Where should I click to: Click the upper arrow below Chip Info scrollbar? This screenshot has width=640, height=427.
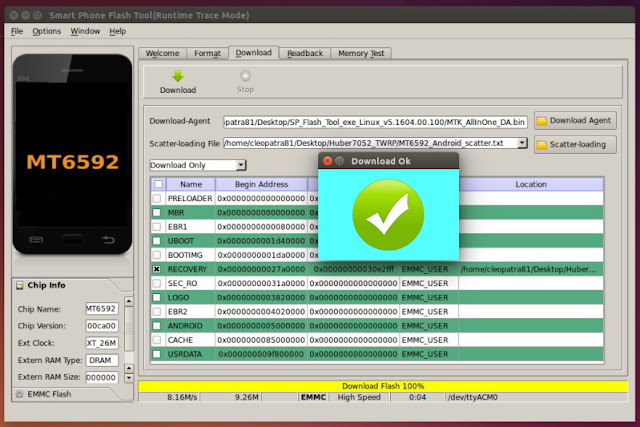pos(129,368)
